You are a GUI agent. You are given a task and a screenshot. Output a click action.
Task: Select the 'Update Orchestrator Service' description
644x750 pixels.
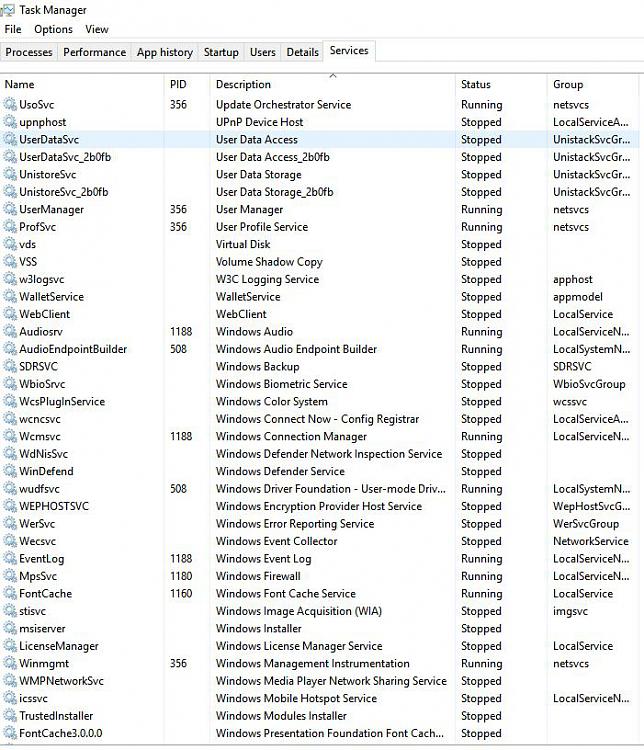coord(283,104)
